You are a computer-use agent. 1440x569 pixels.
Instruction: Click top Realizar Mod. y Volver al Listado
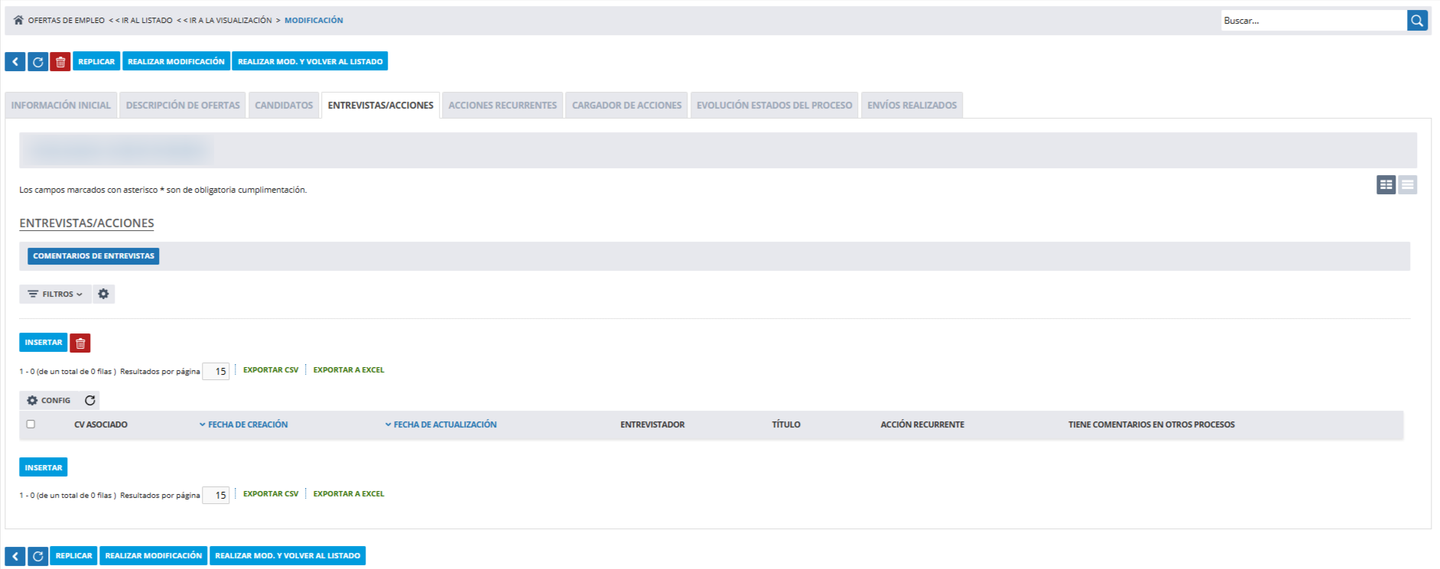(x=310, y=62)
